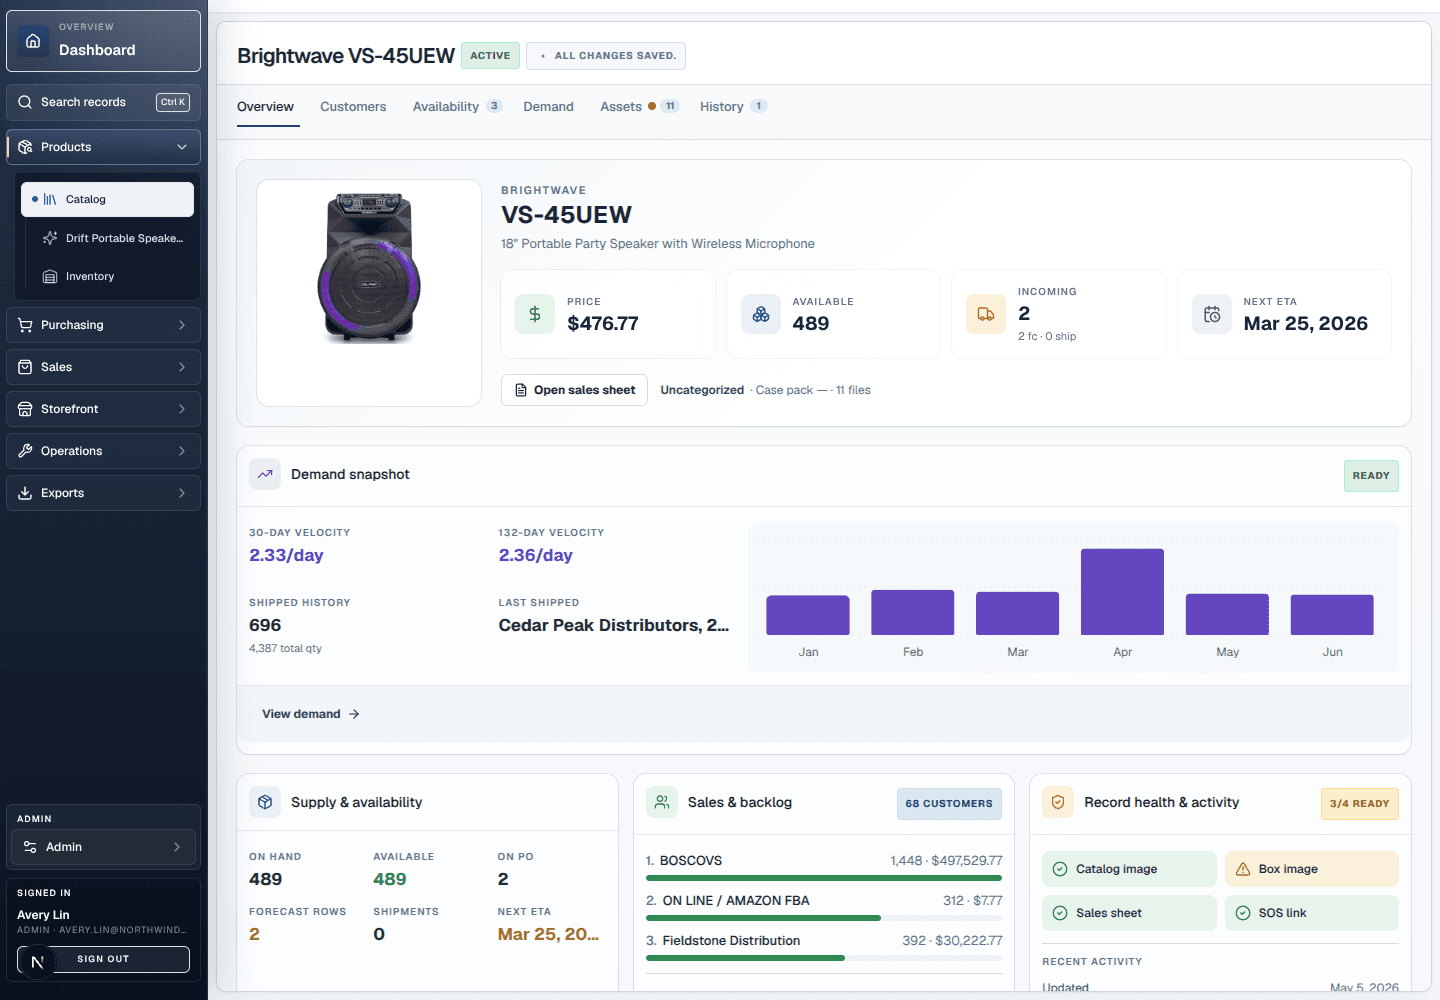Click the SOS link check icon

(1243, 913)
